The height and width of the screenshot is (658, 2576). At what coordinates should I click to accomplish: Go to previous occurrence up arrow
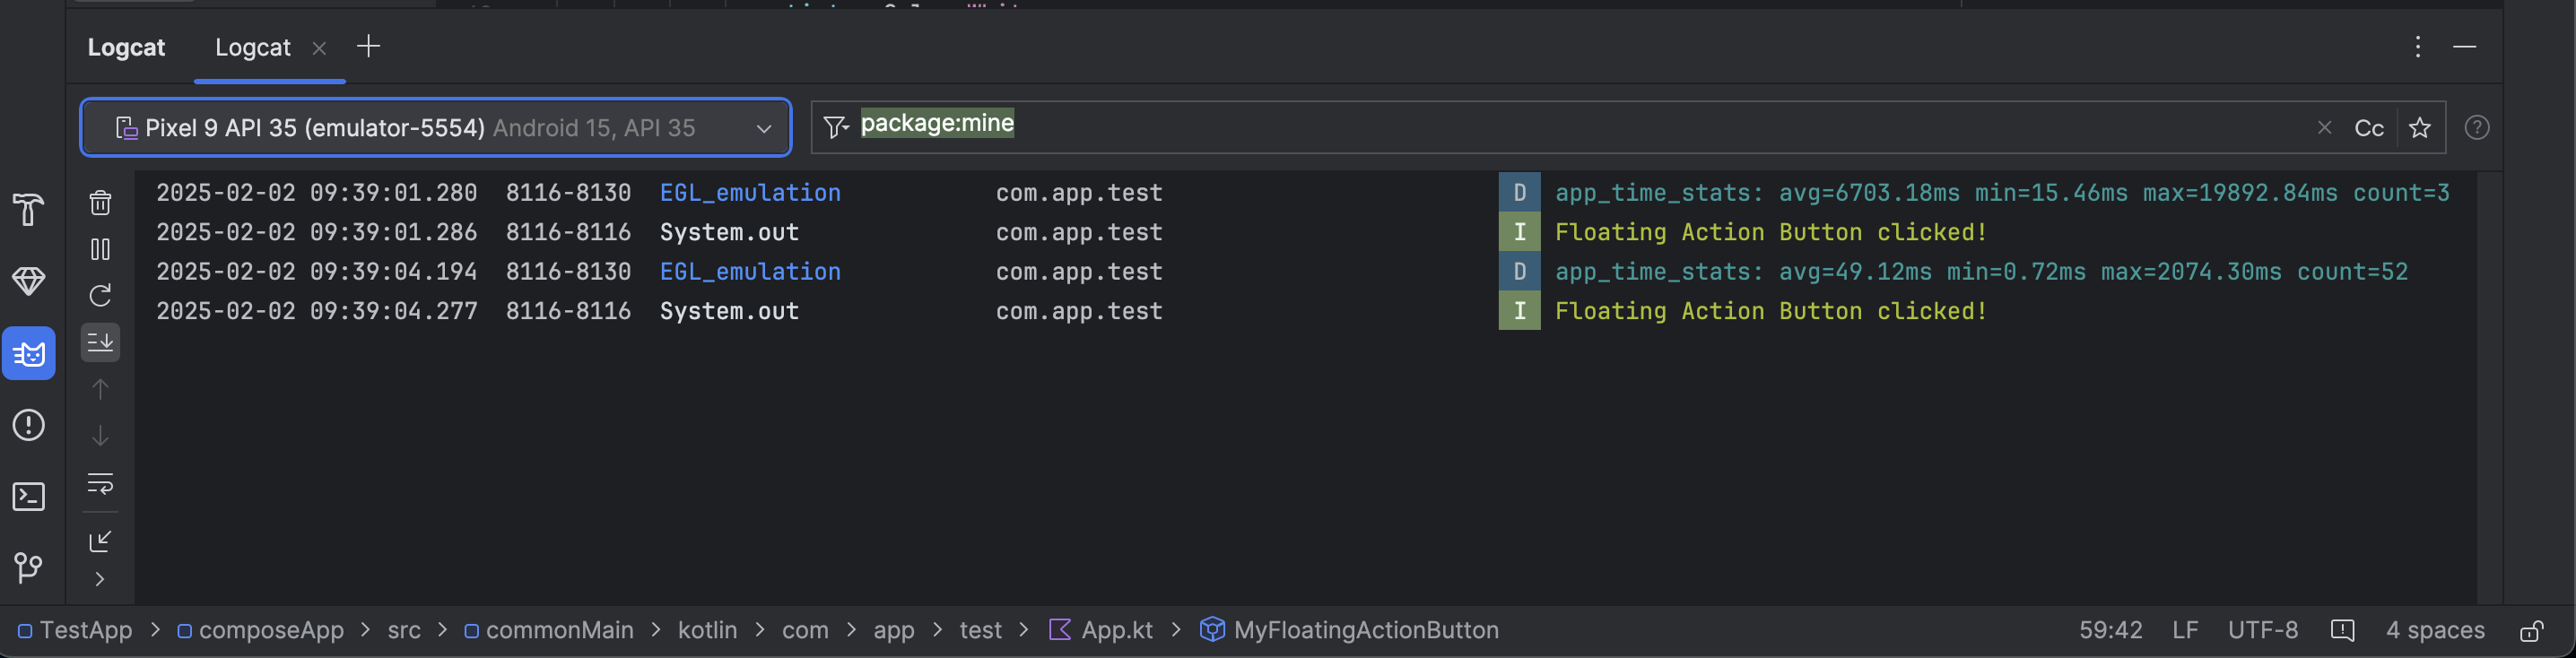[100, 389]
